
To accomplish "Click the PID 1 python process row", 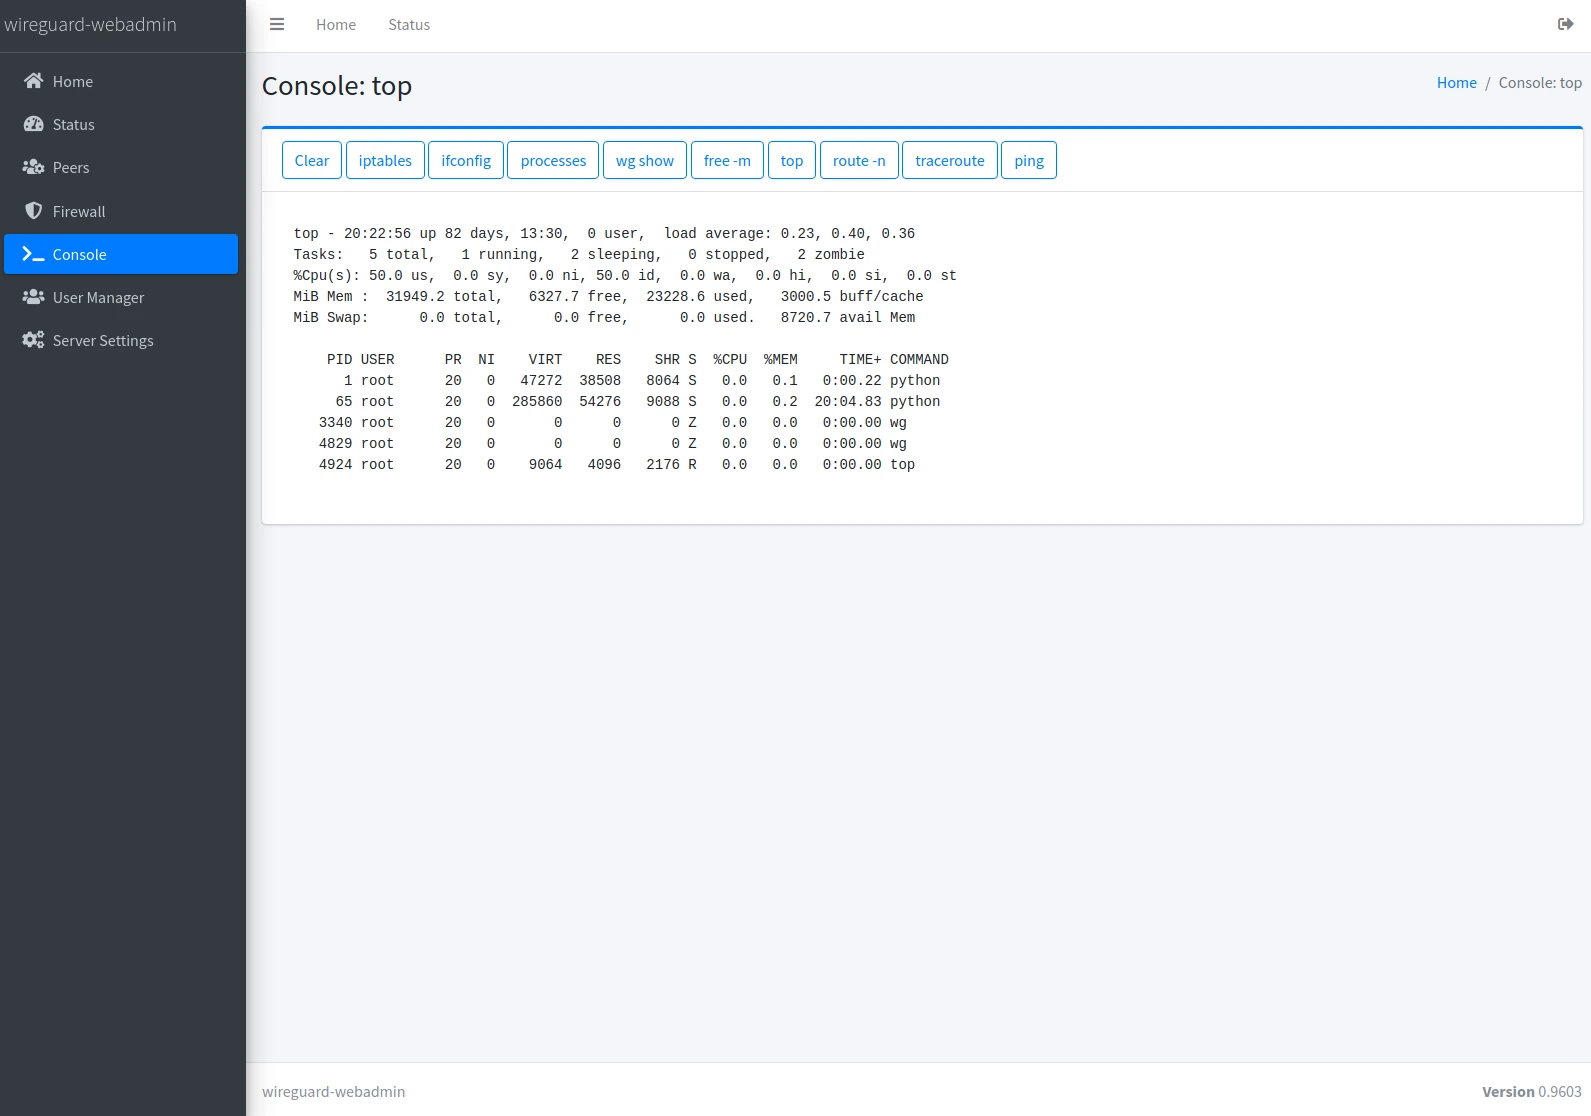I will pyautogui.click(x=641, y=380).
